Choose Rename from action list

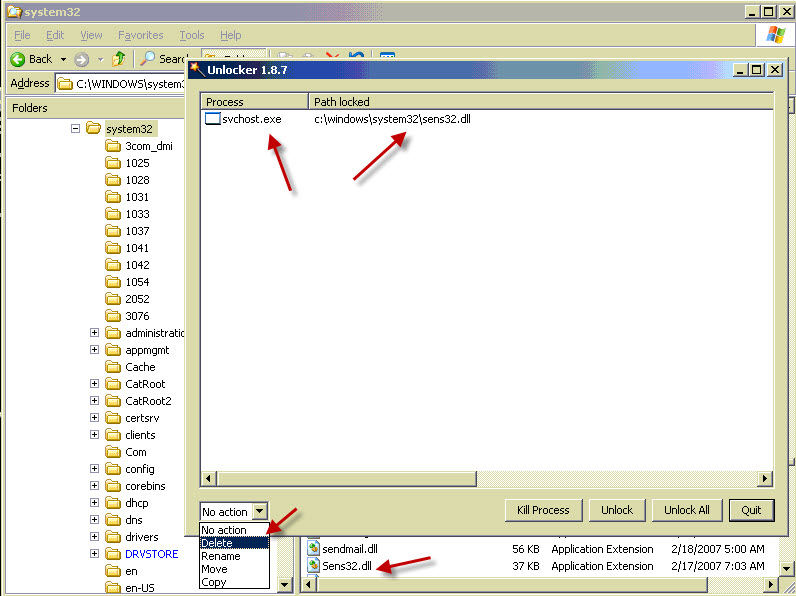click(x=234, y=556)
